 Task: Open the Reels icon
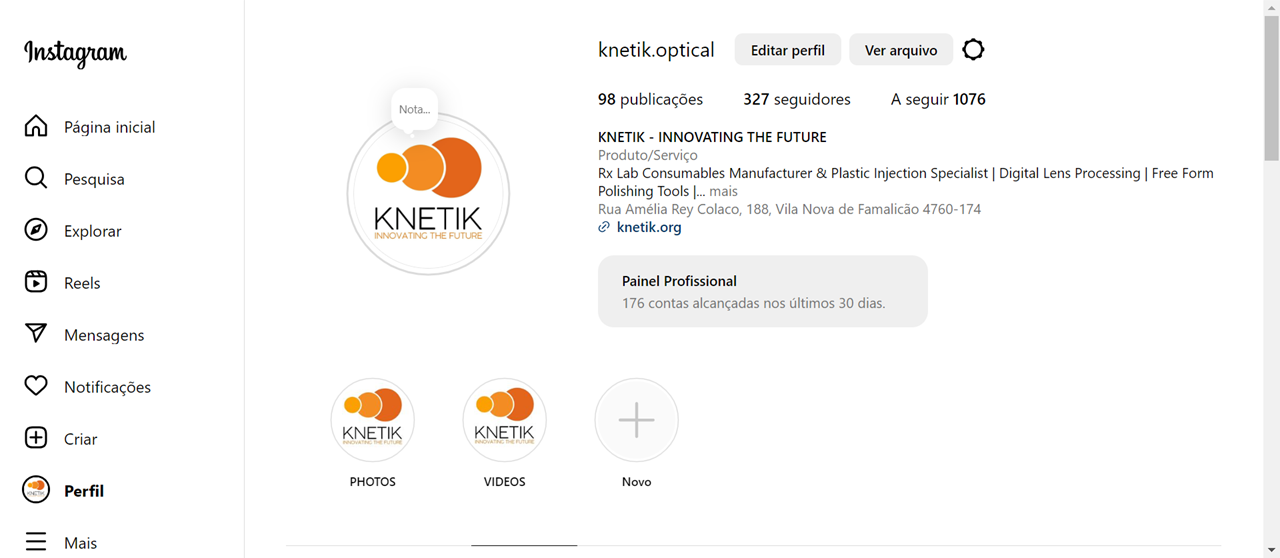click(x=36, y=282)
